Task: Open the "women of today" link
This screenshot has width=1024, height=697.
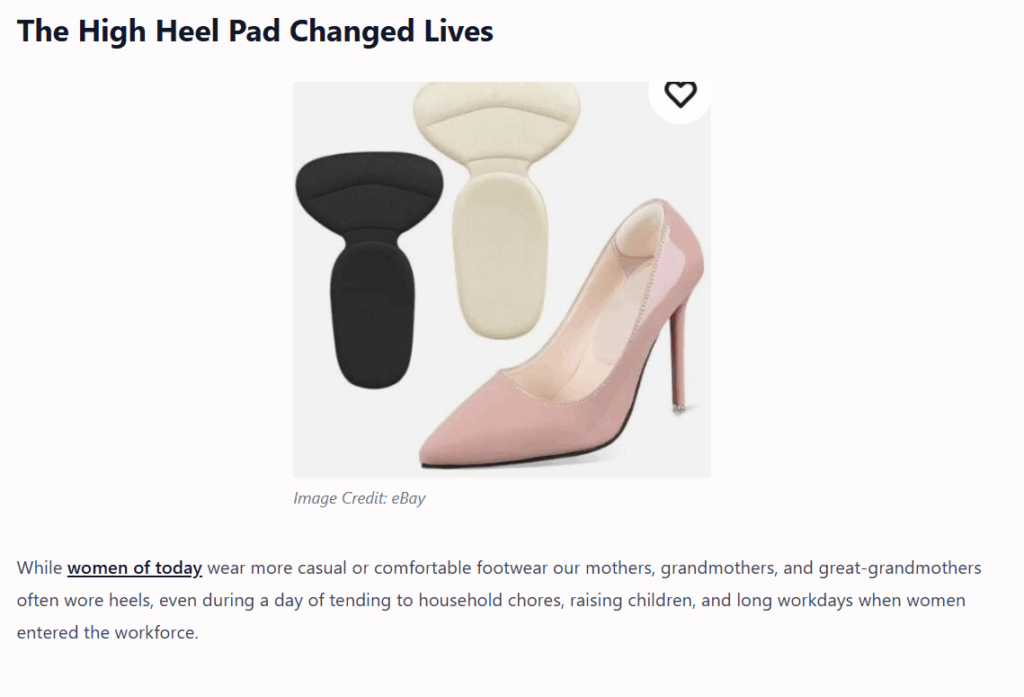Action: tap(135, 569)
